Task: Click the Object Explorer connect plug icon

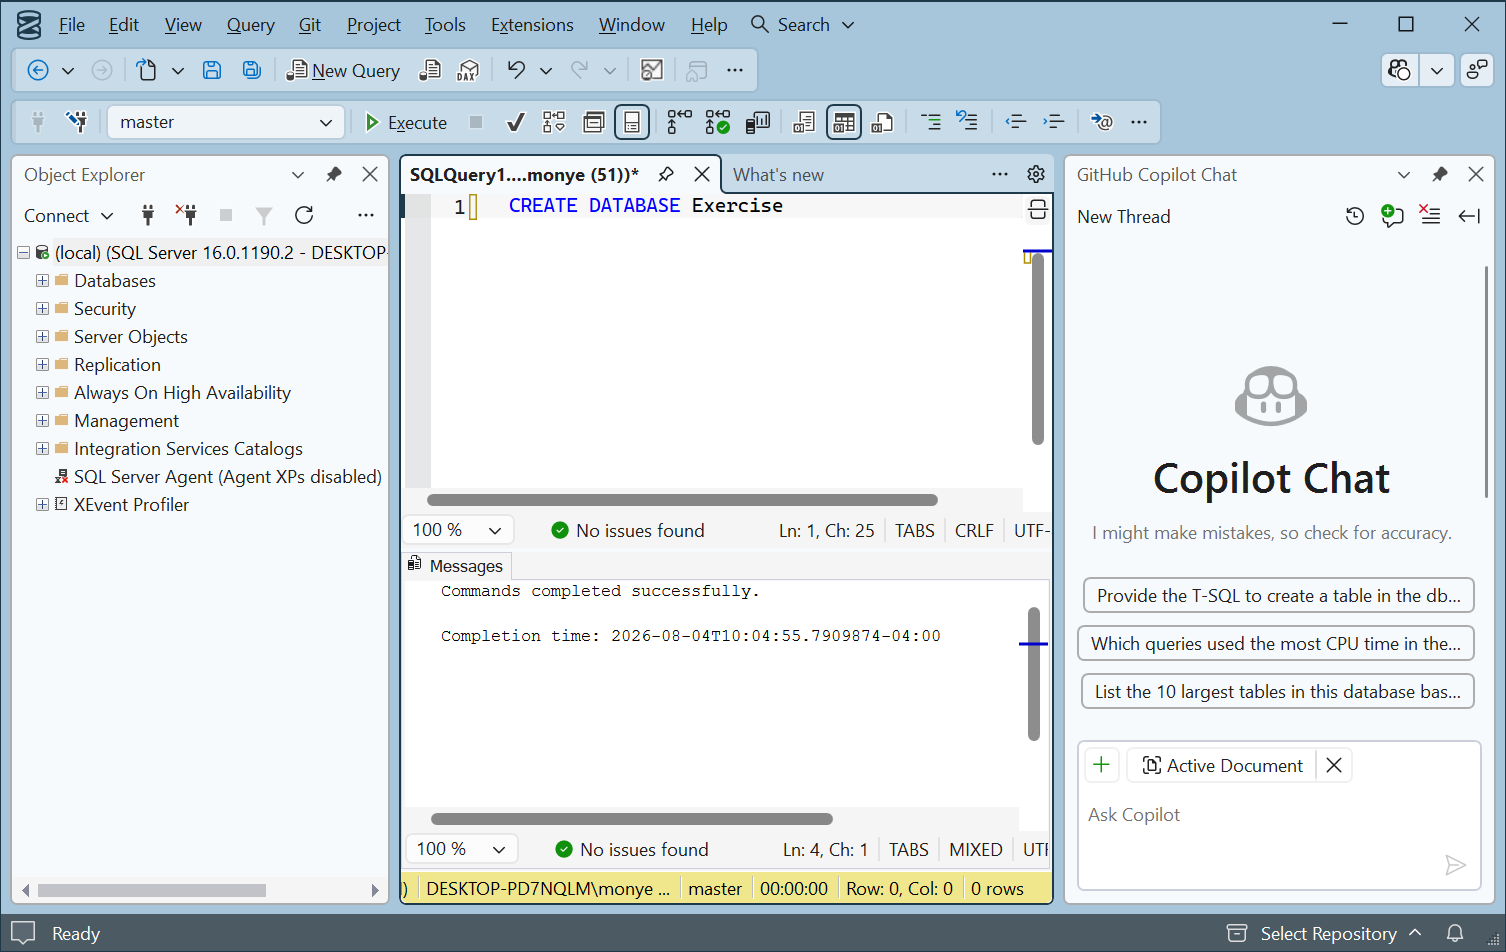Action: 148,215
